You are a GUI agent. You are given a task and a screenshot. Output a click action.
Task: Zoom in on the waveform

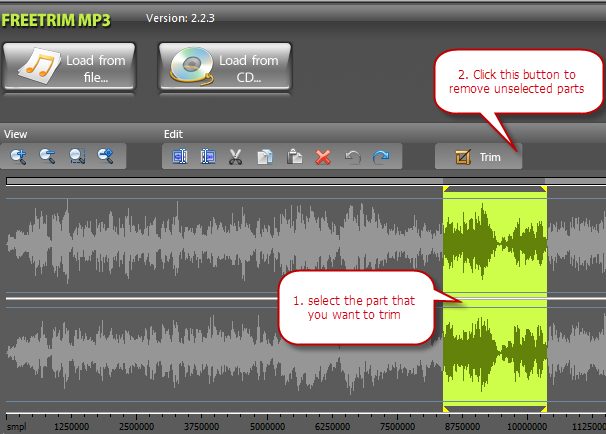[18, 157]
